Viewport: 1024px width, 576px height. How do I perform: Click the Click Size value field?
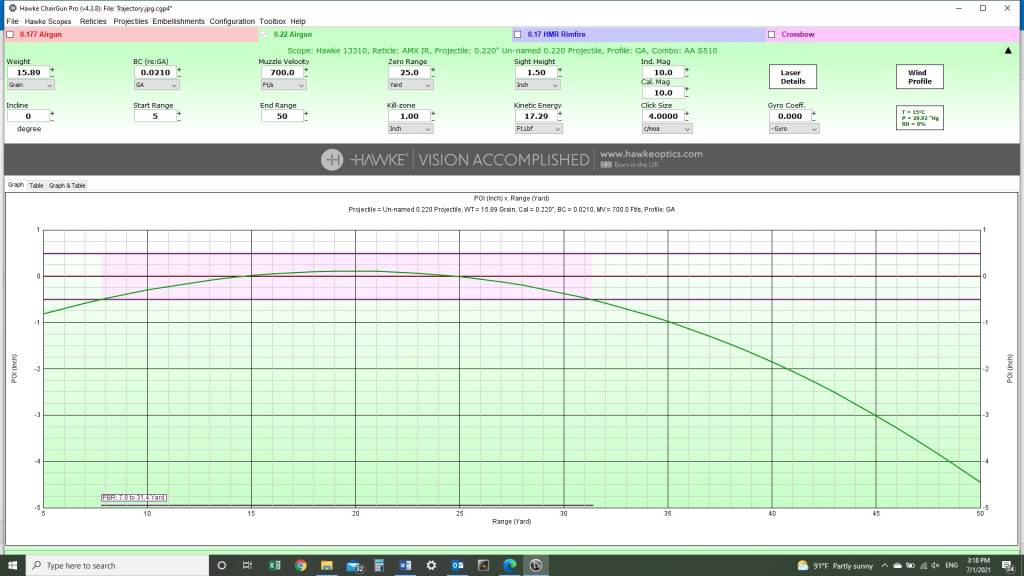click(663, 116)
